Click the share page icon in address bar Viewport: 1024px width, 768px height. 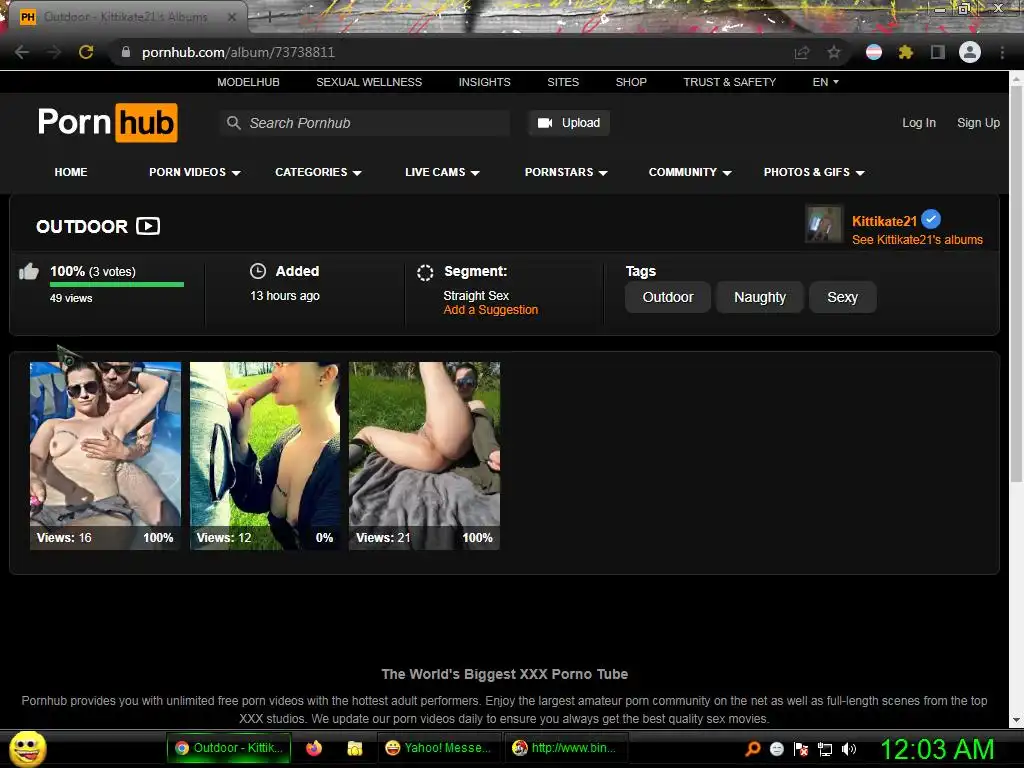click(802, 52)
